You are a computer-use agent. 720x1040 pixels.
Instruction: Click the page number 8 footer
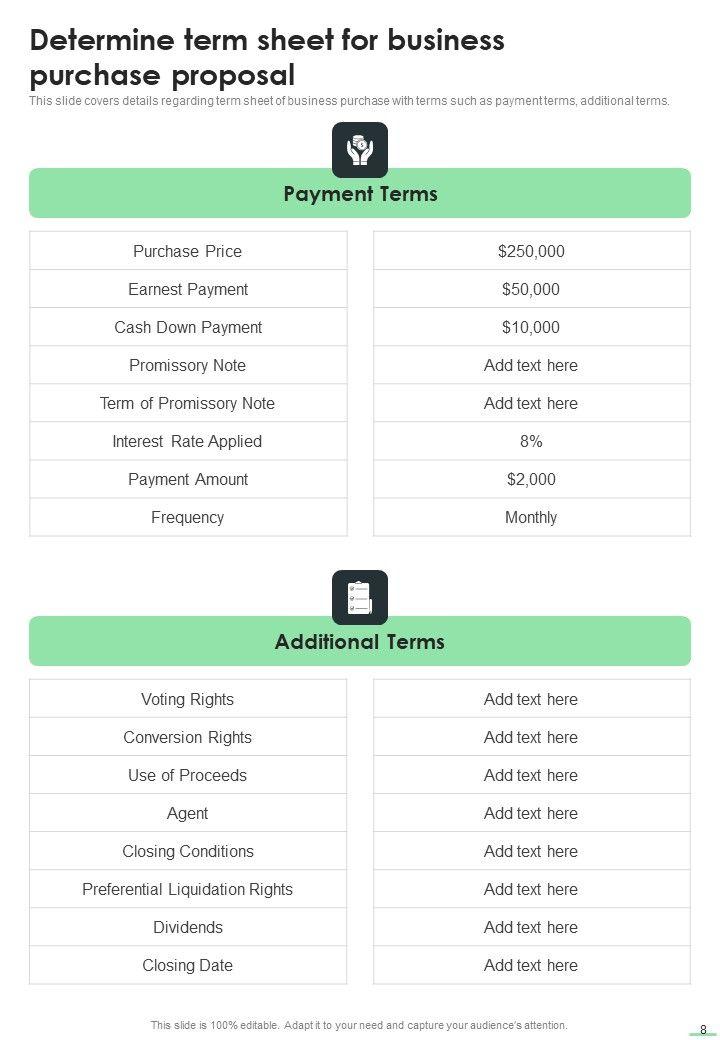703,1029
